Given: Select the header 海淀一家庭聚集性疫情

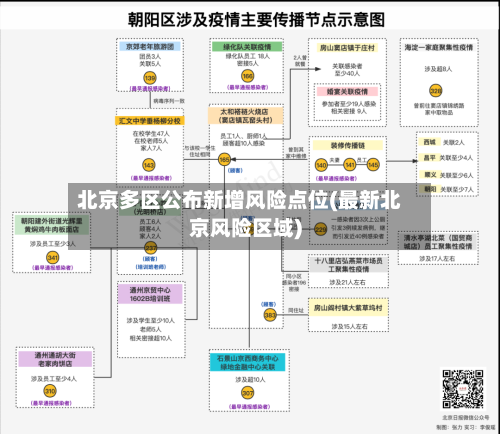Looking at the screenshot, I should pos(439,48).
